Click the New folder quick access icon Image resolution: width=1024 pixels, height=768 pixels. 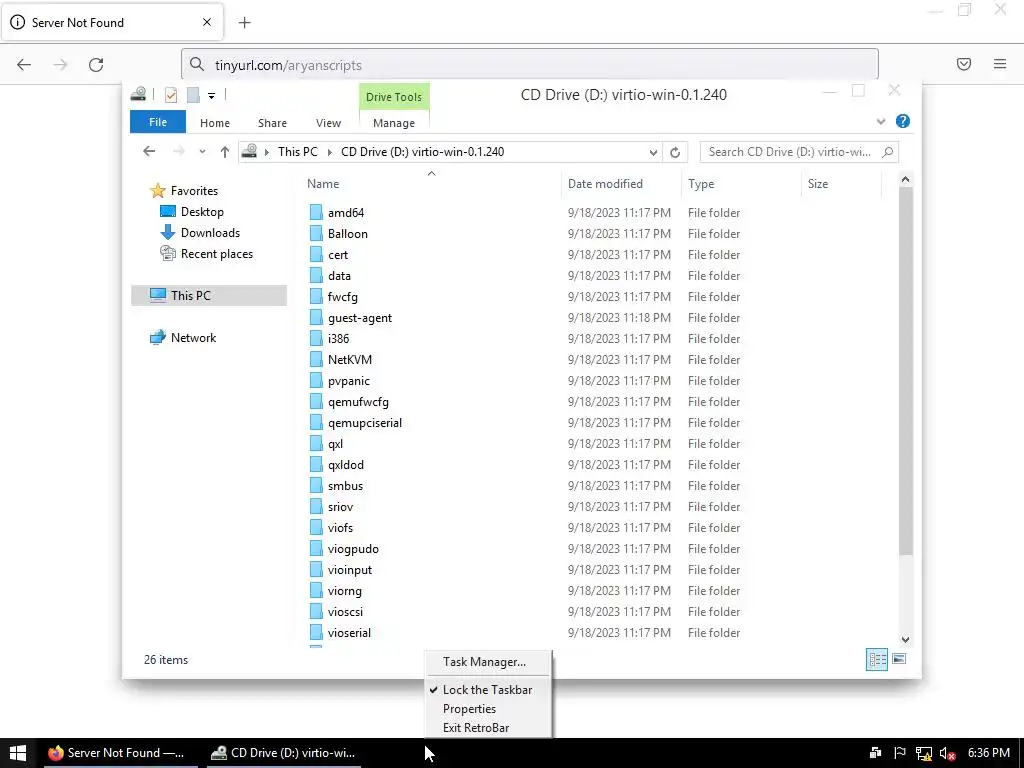[x=193, y=95]
